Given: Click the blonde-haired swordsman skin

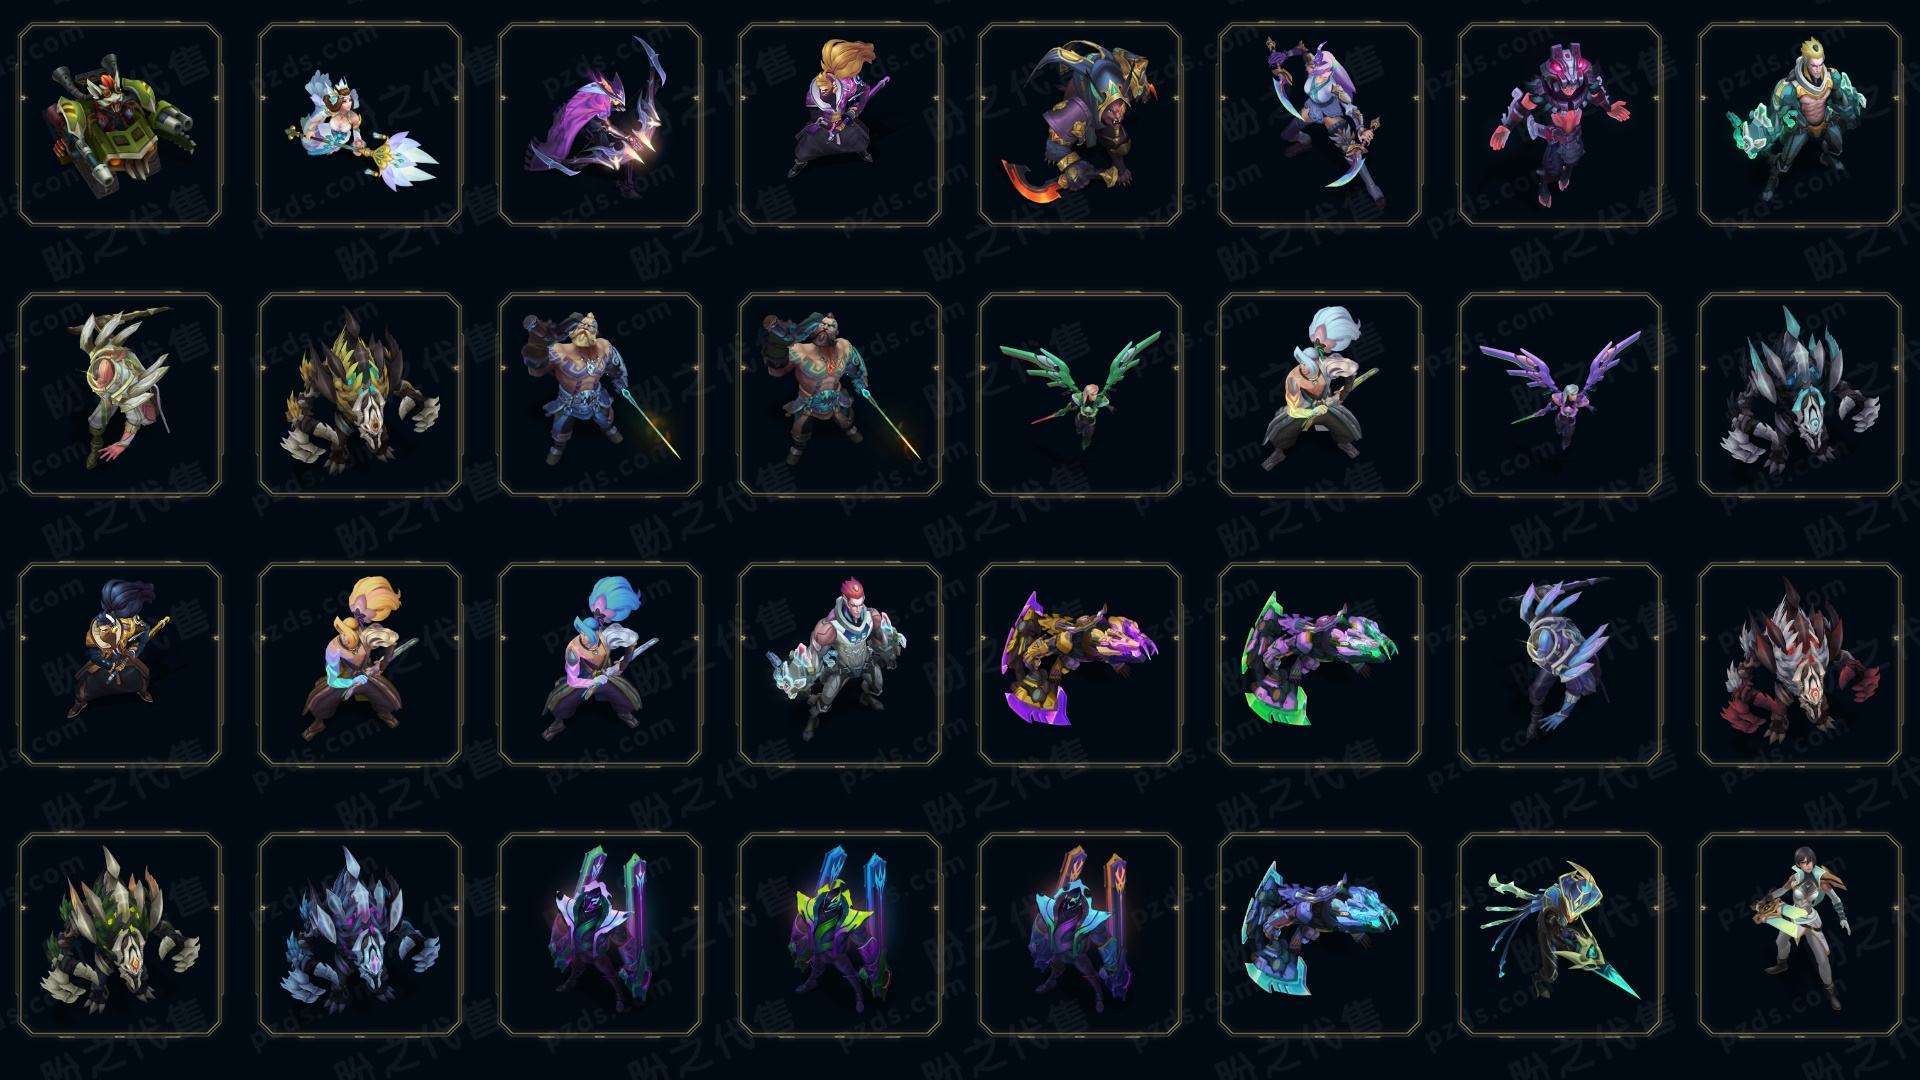Looking at the screenshot, I should (360, 664).
